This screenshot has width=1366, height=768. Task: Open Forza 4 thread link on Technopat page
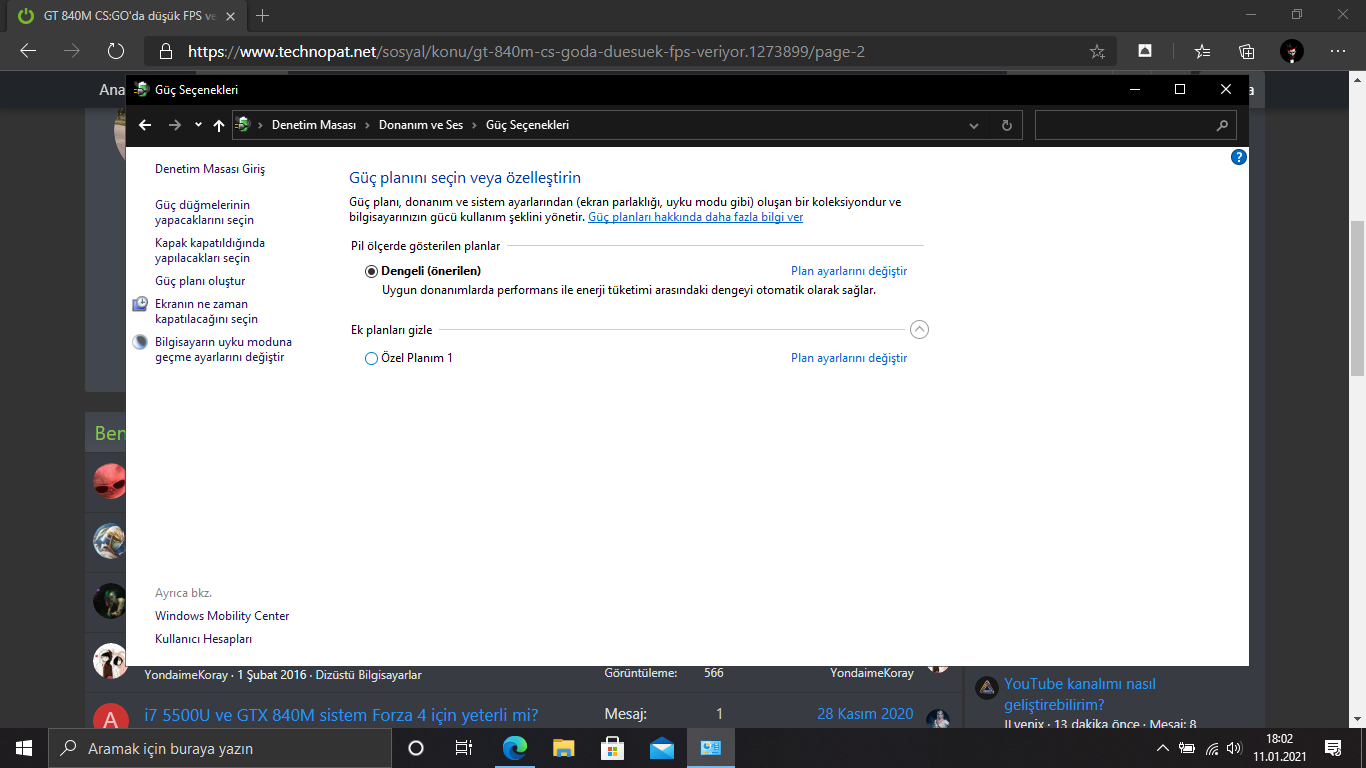tap(341, 715)
